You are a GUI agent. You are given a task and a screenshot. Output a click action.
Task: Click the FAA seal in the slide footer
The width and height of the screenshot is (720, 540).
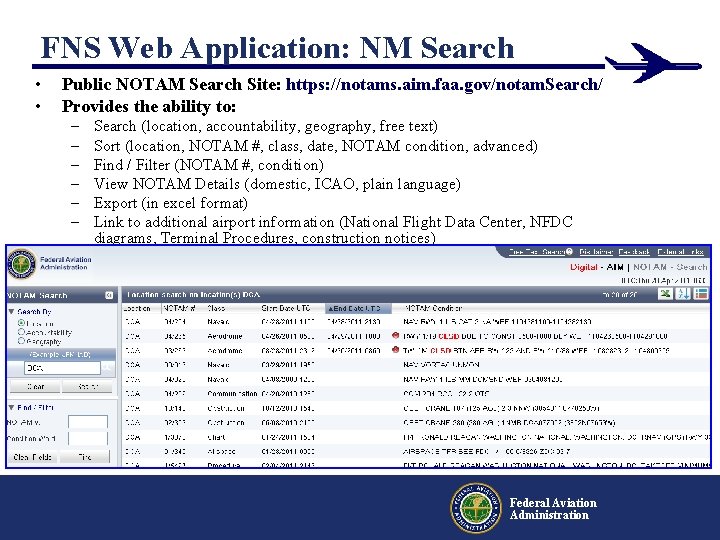[x=476, y=507]
